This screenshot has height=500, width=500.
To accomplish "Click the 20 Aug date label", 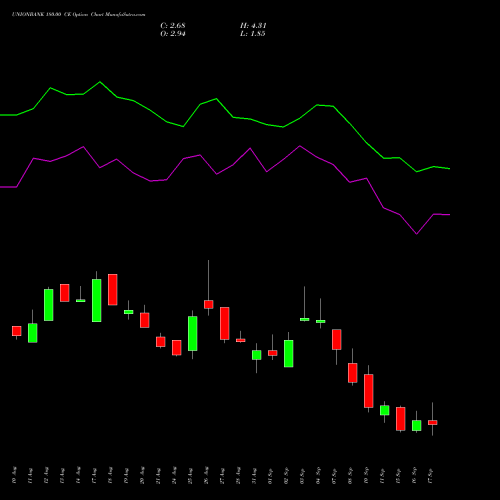I will 142,475.
